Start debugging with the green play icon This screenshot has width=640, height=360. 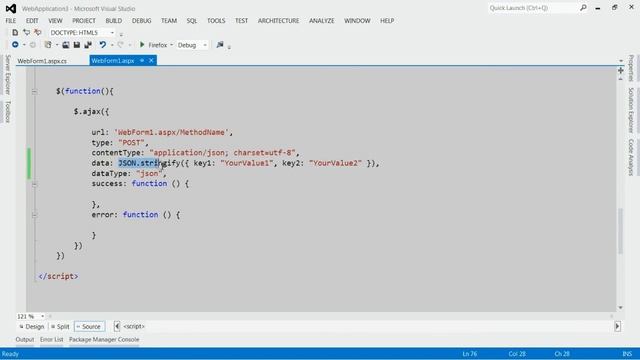coord(142,44)
